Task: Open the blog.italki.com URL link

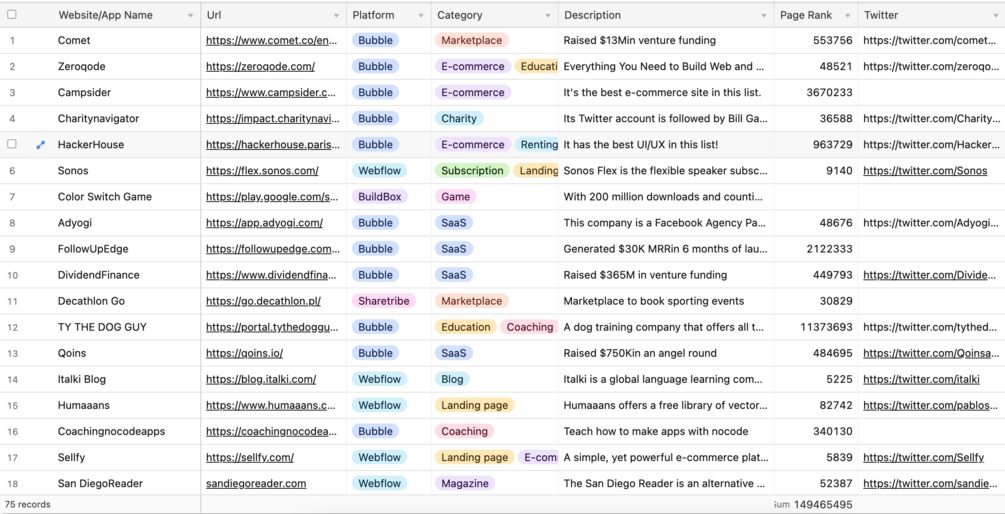Action: pyautogui.click(x=261, y=379)
